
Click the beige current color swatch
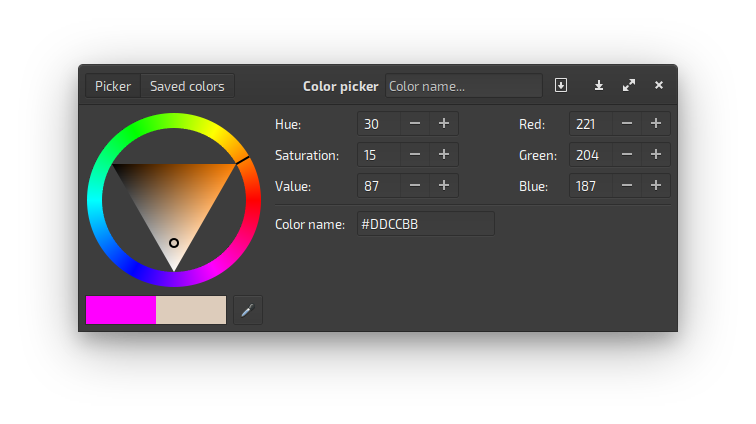click(191, 310)
